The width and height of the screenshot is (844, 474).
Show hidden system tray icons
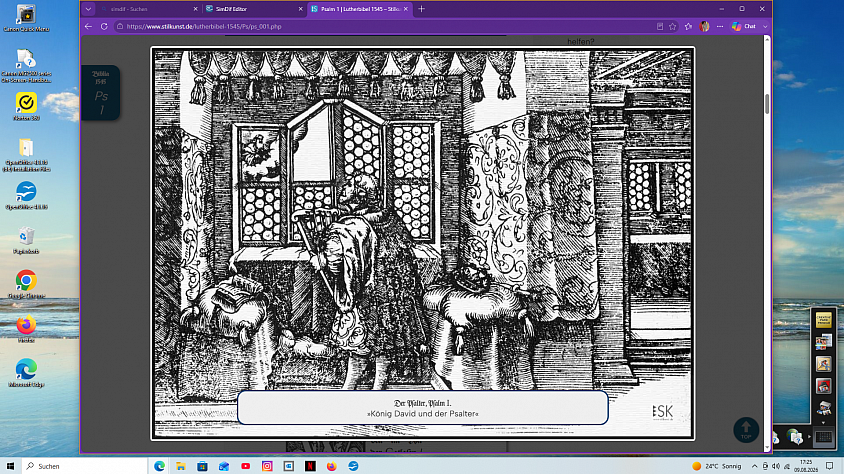click(755, 466)
